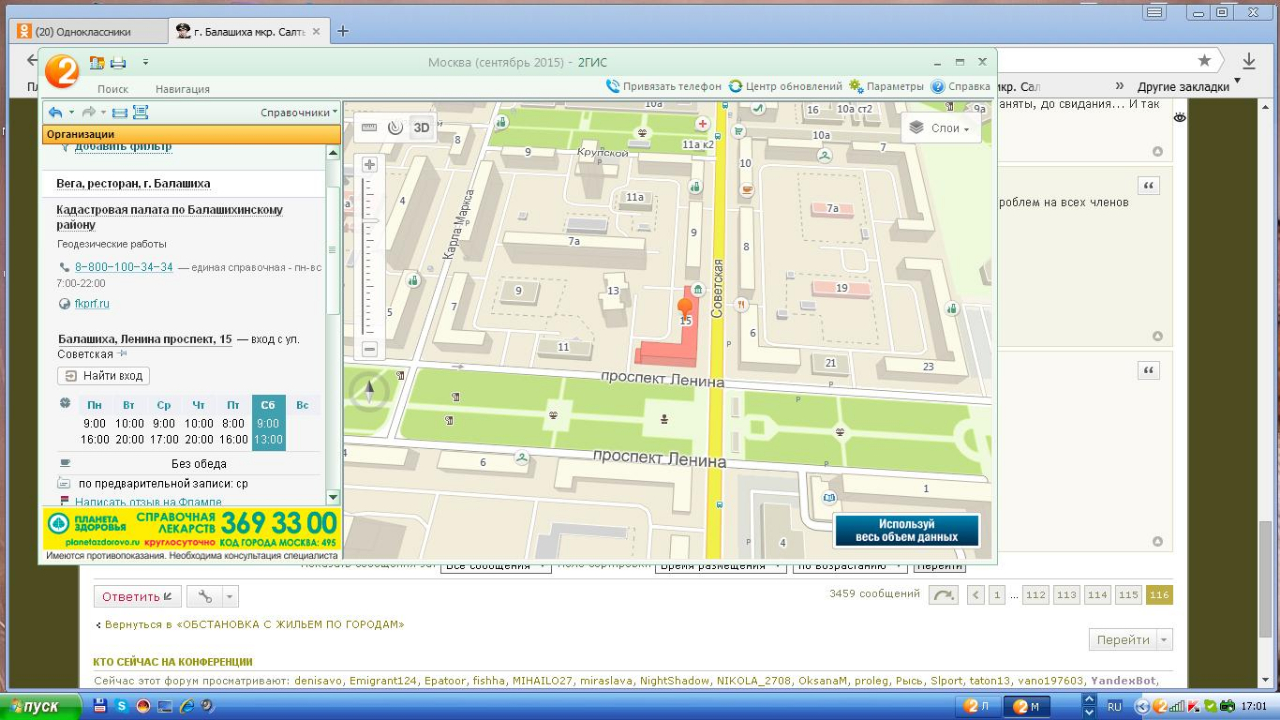The height and width of the screenshot is (720, 1280).
Task: Zoom in with the map plus button
Action: 369,165
